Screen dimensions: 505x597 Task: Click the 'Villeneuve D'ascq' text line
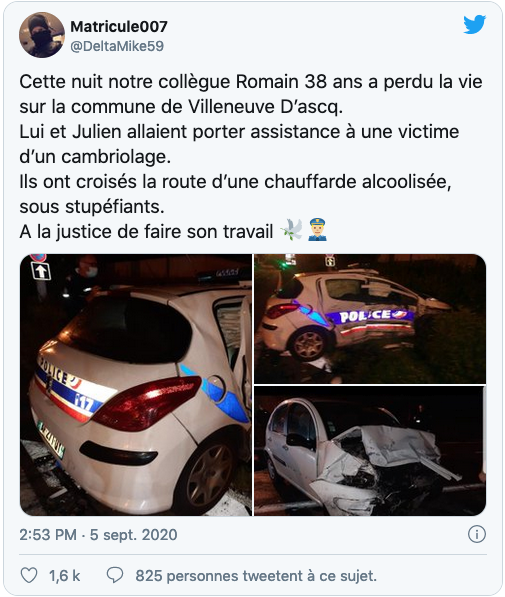tap(181, 107)
